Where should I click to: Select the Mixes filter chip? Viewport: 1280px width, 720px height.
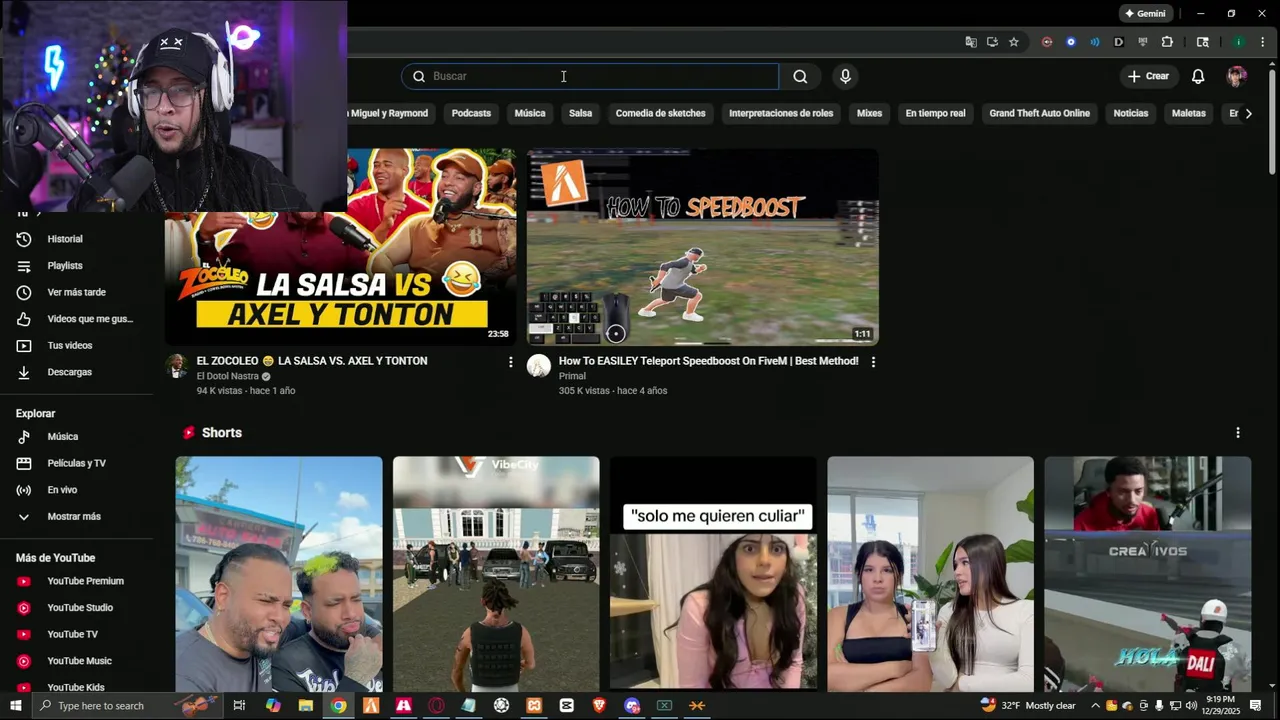coord(869,113)
